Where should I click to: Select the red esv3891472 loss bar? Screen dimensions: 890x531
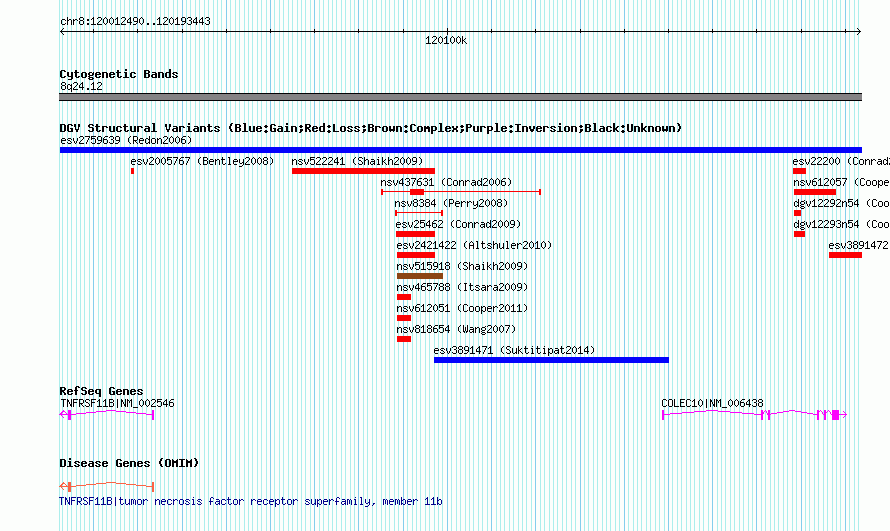[x=845, y=255]
